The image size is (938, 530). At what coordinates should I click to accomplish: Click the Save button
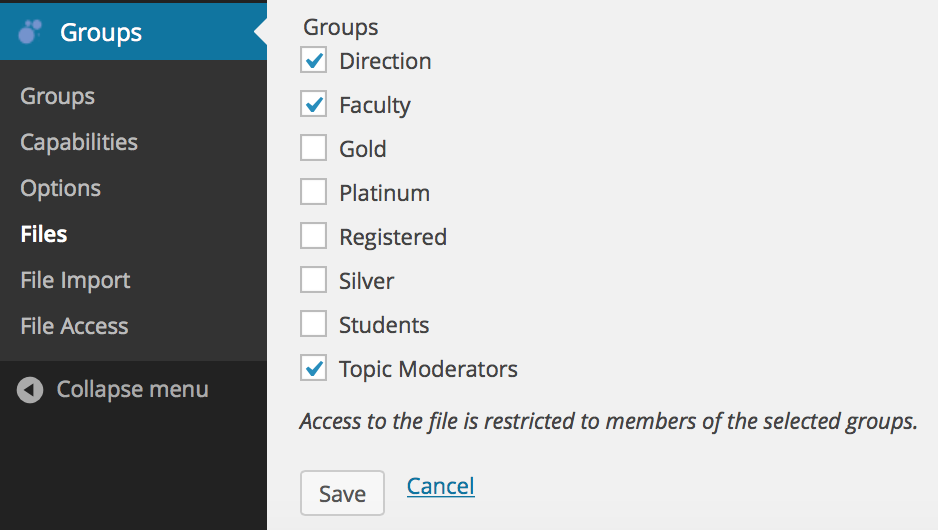(342, 493)
